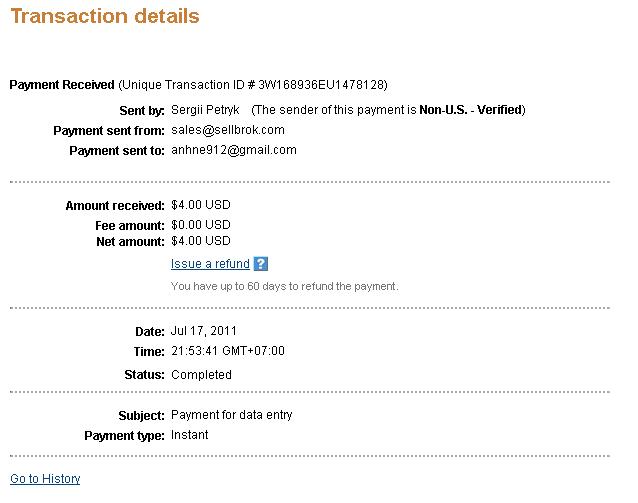Click the Amount received value
Screen dimensions: 638x503
tap(201, 205)
